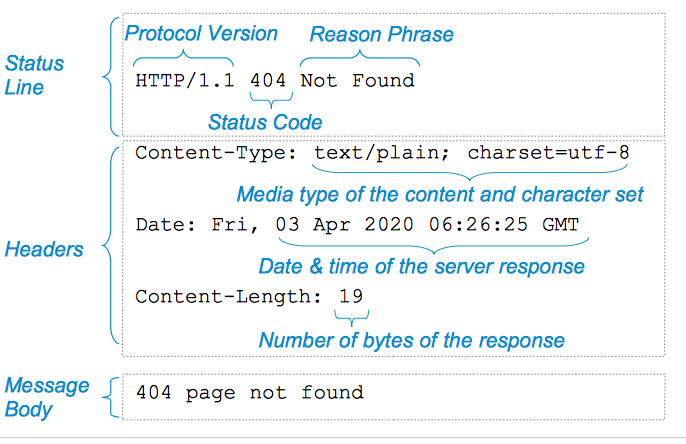The width and height of the screenshot is (686, 444).
Task: Select "Not Found" in the status line
Action: 357,80
